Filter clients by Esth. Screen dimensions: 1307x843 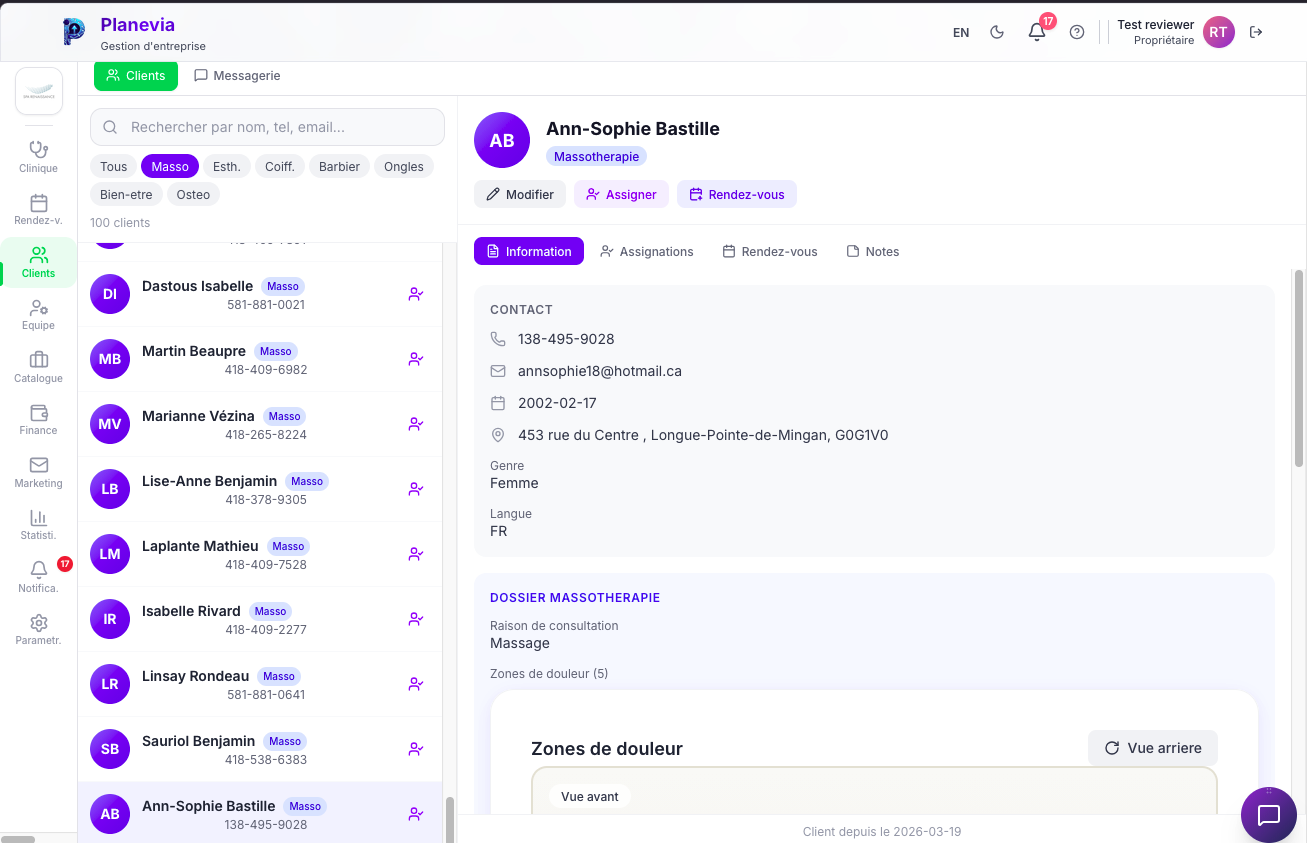227,166
